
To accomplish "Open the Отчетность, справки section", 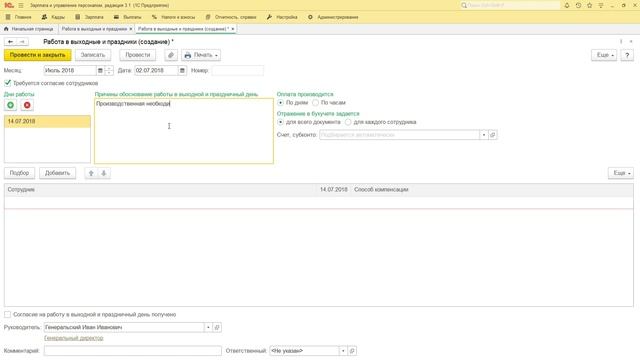I will click(231, 17).
